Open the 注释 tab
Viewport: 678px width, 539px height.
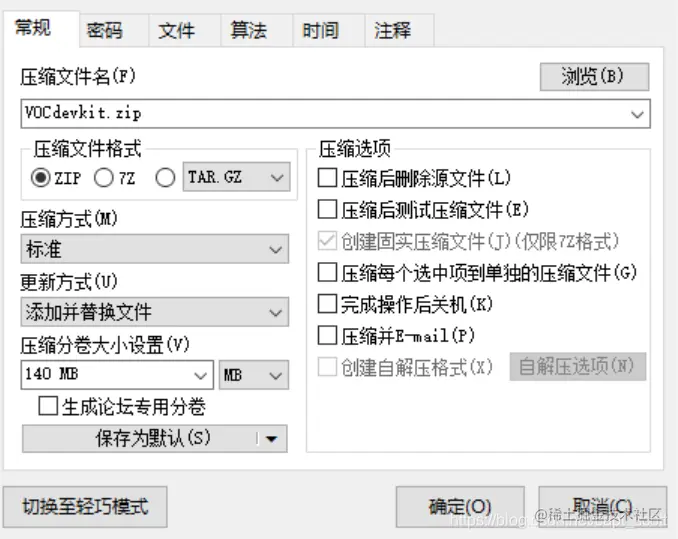400,30
